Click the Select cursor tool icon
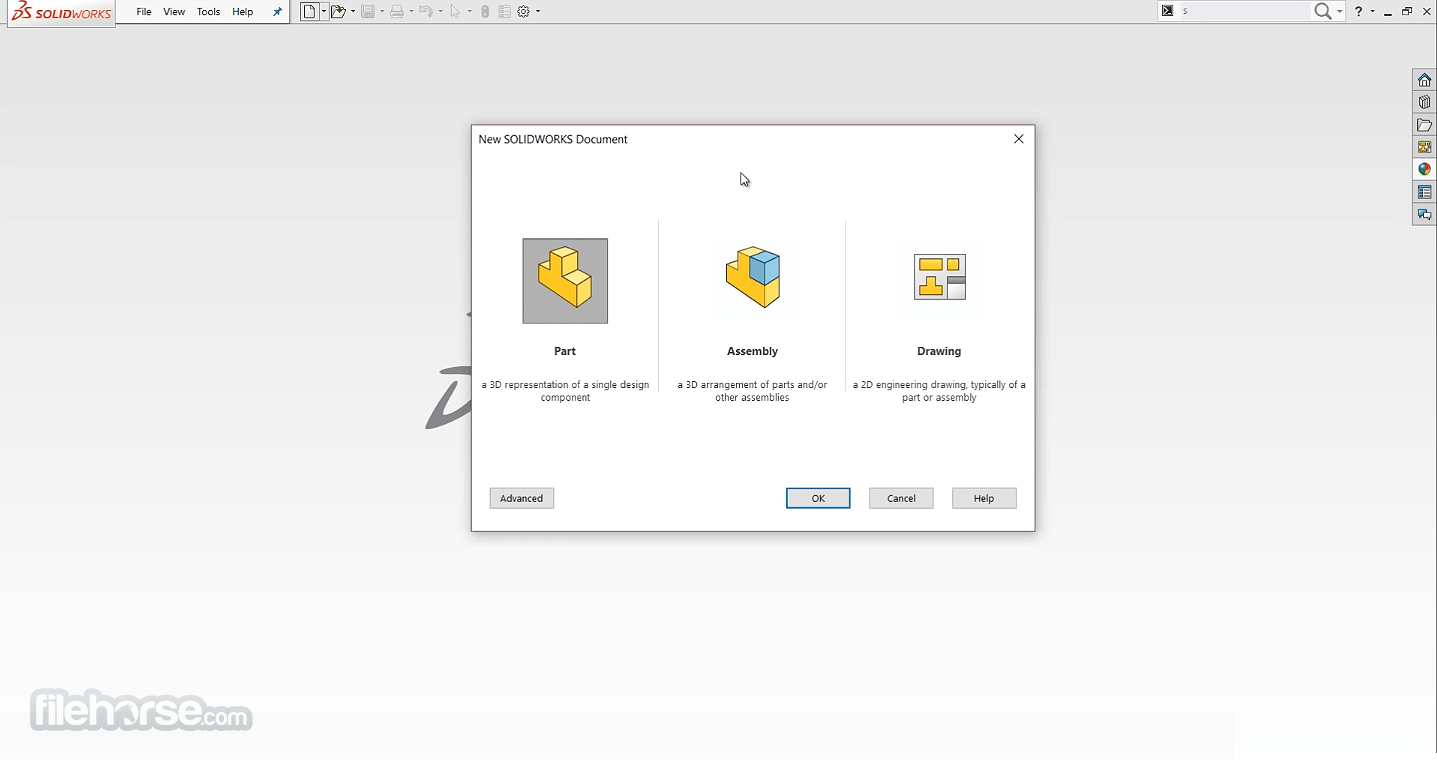This screenshot has width=1437, height=761. click(x=455, y=12)
